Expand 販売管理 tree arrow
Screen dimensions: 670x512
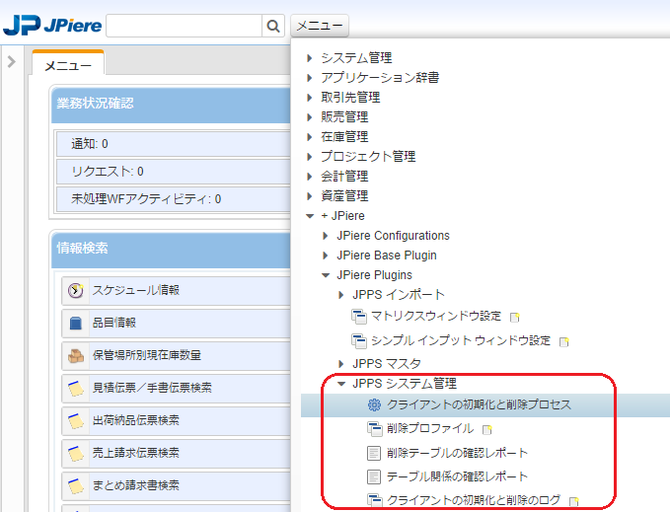310,117
